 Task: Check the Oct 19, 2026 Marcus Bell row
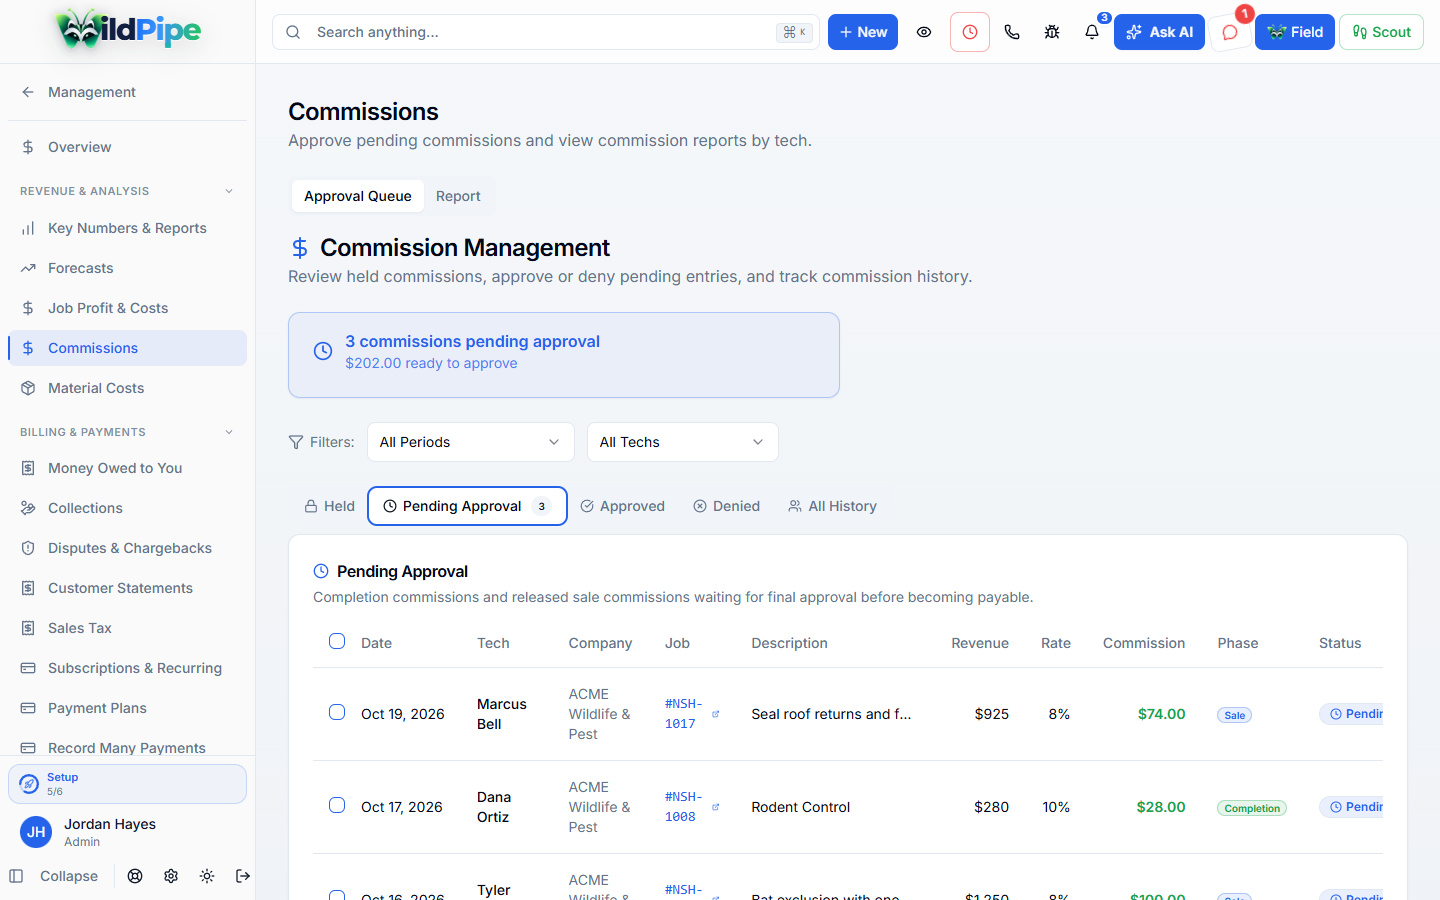pyautogui.click(x=337, y=712)
